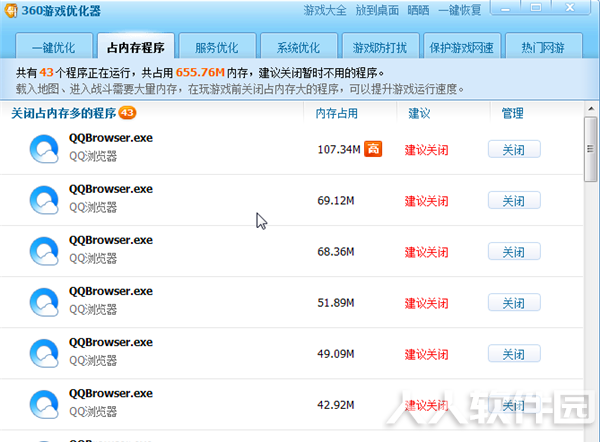Switch to the 一键优化 tab

pyautogui.click(x=54, y=46)
